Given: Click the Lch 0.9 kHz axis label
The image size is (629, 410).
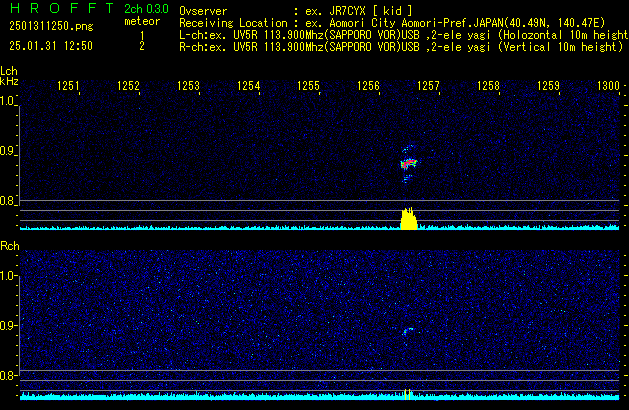Looking at the screenshot, I should tap(7, 151).
